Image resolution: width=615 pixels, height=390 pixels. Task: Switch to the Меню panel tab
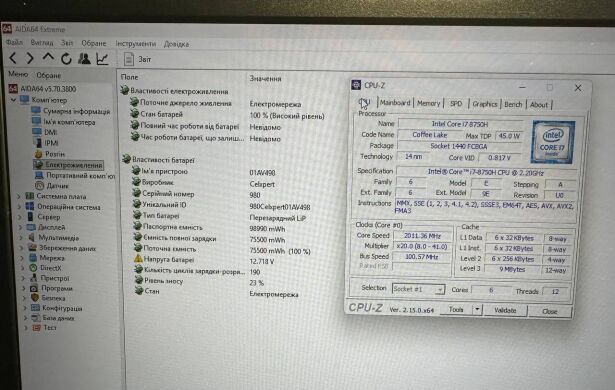(x=18, y=74)
